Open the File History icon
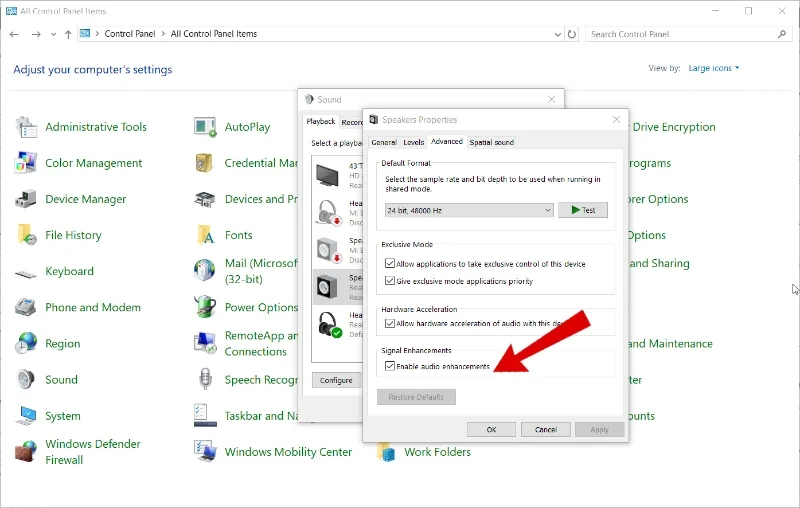Viewport: 800px width, 508px height. click(26, 235)
